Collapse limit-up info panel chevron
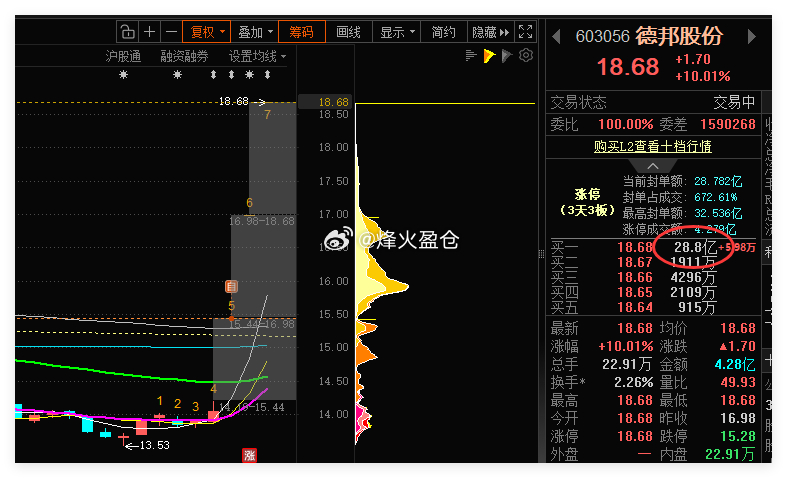 [x=652, y=166]
